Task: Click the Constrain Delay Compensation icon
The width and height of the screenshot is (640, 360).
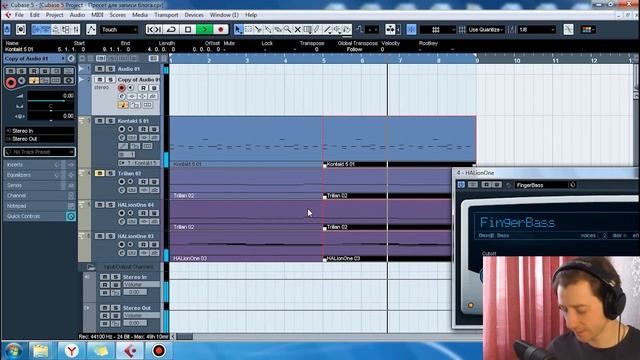Action: [x=21, y=29]
